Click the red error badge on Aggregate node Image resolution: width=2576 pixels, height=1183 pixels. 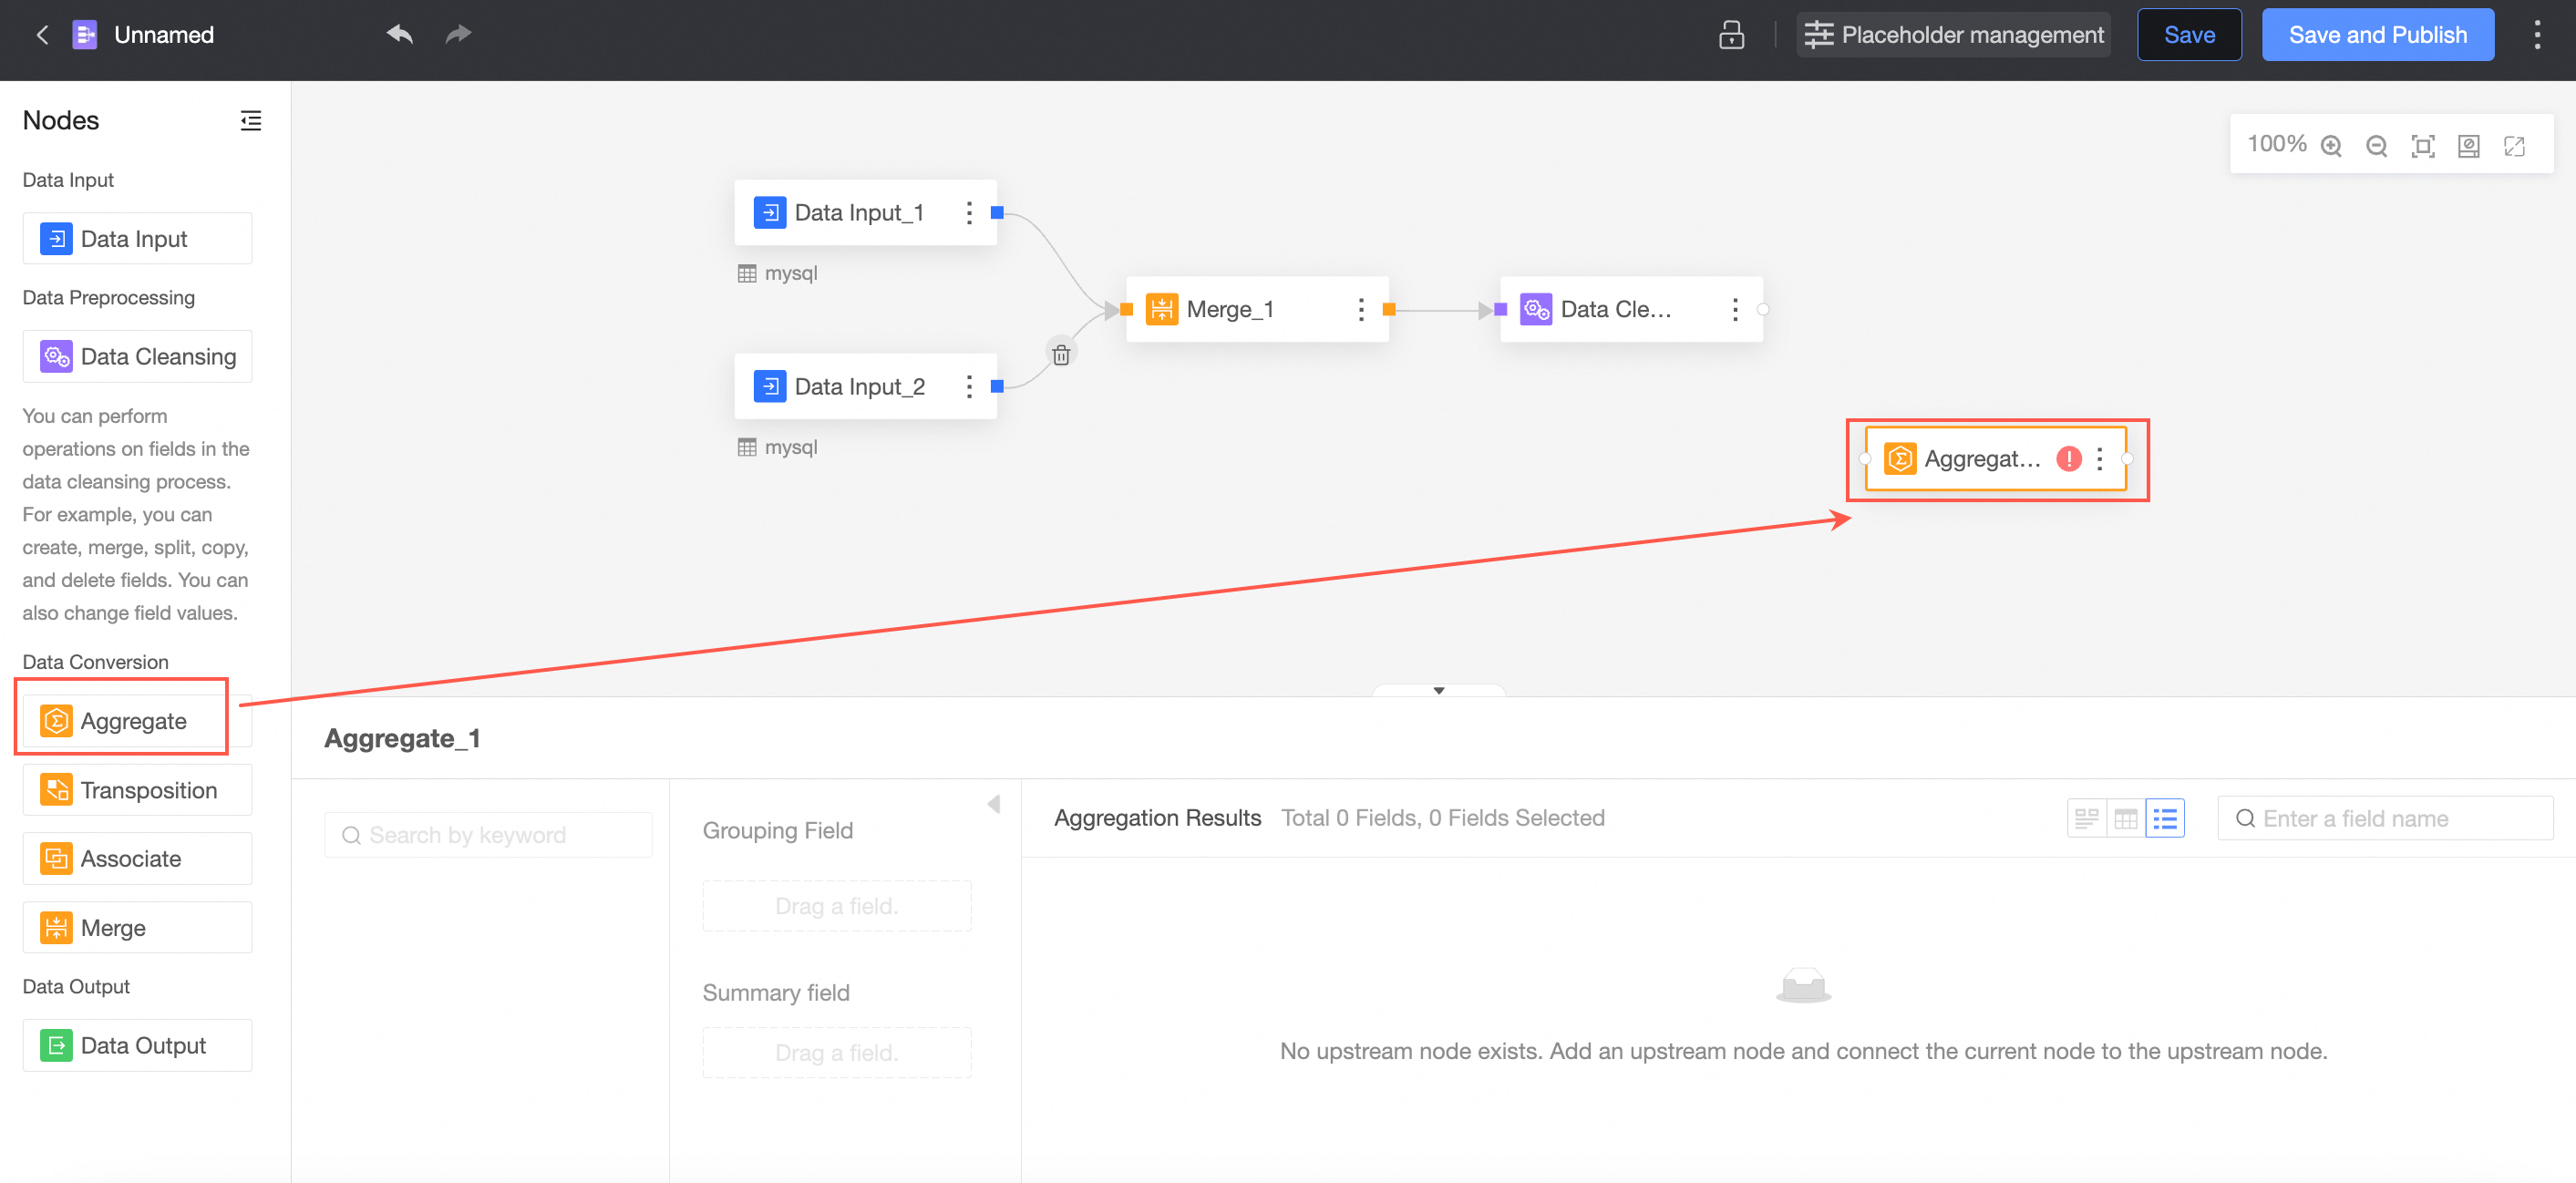[2068, 459]
